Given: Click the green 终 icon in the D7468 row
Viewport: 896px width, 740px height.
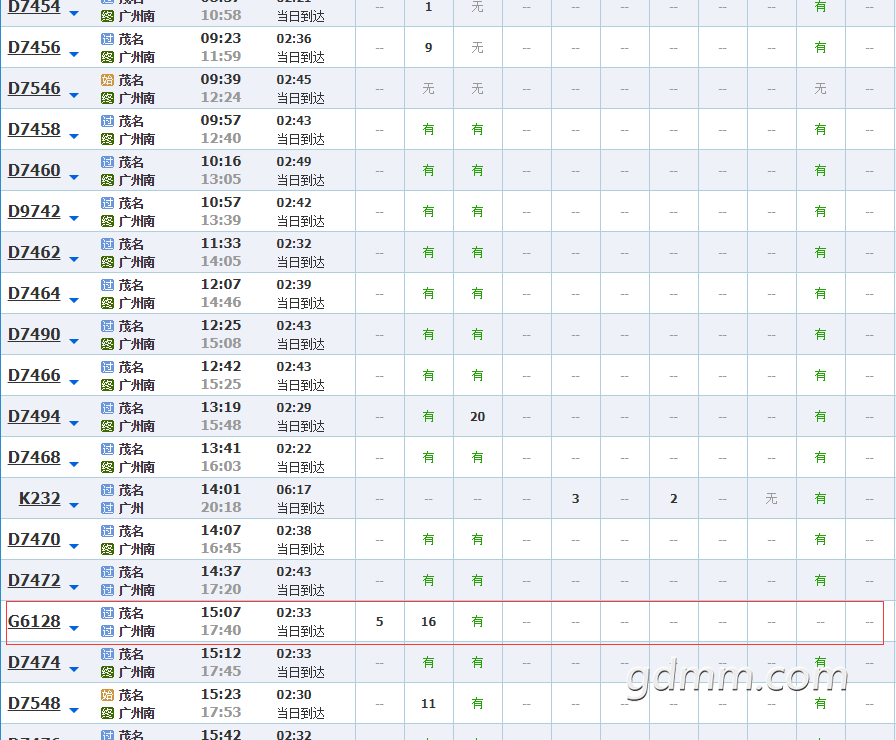Looking at the screenshot, I should [107, 467].
